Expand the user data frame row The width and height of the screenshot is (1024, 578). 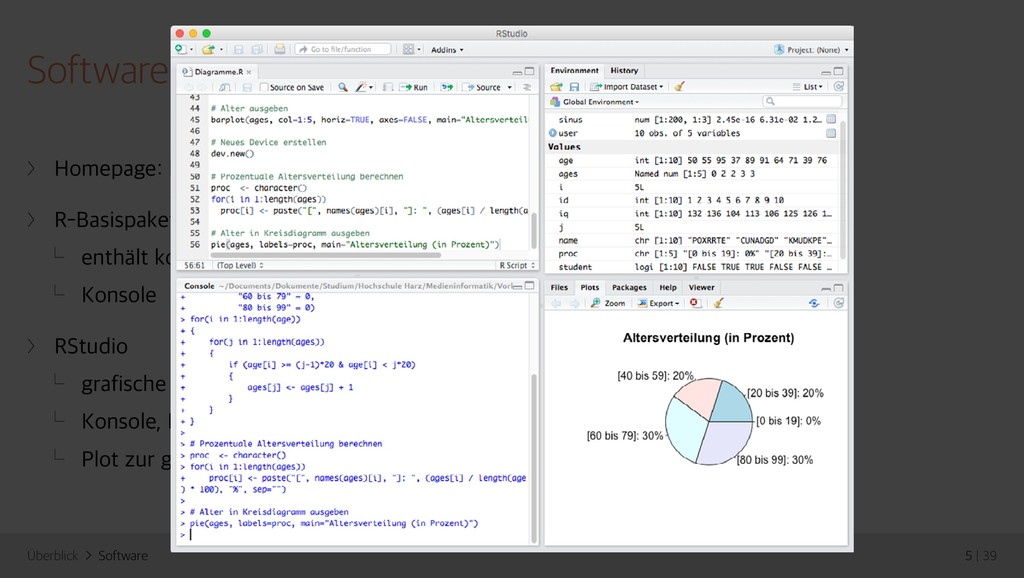pyautogui.click(x=552, y=133)
